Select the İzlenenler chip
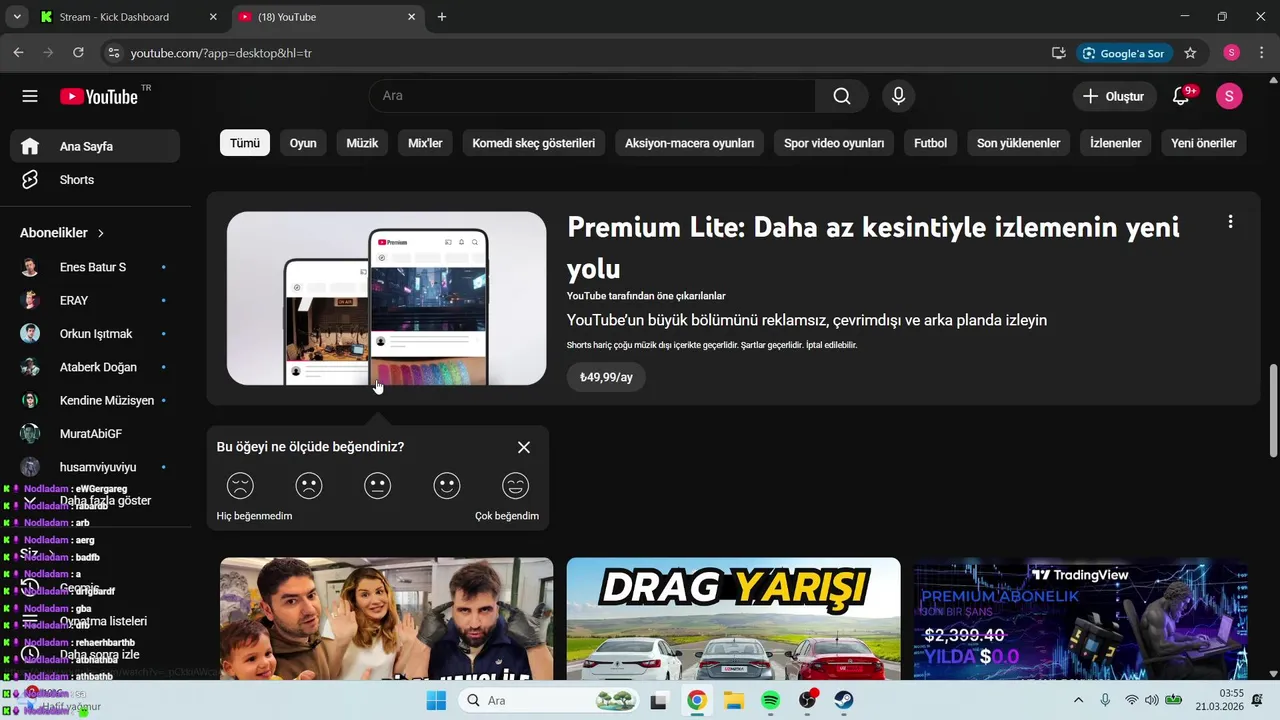1280x720 pixels. pyautogui.click(x=1116, y=143)
